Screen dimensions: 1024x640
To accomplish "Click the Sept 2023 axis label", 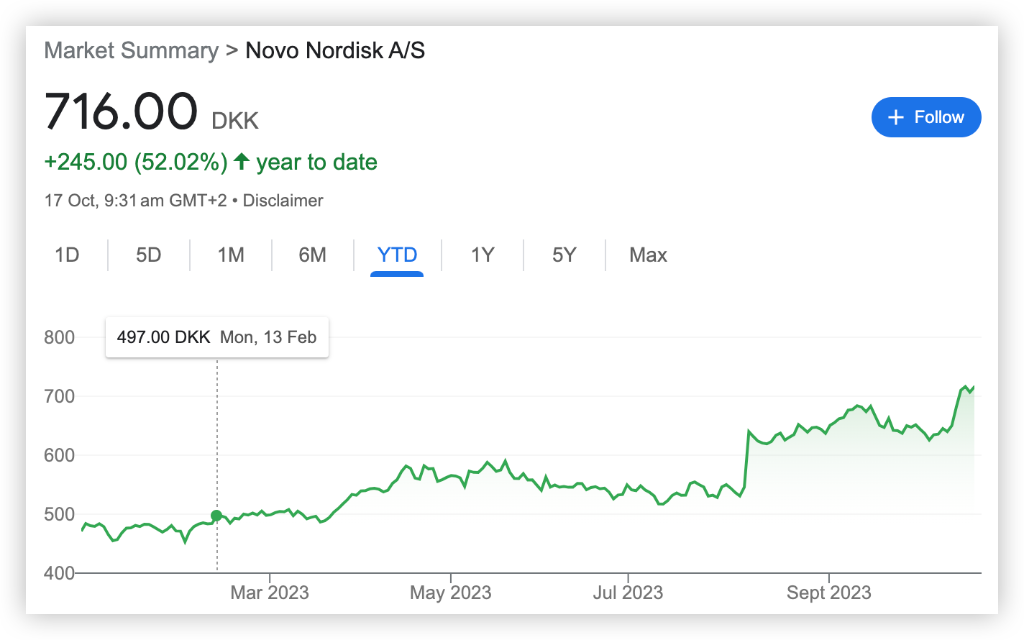I will [x=829, y=592].
